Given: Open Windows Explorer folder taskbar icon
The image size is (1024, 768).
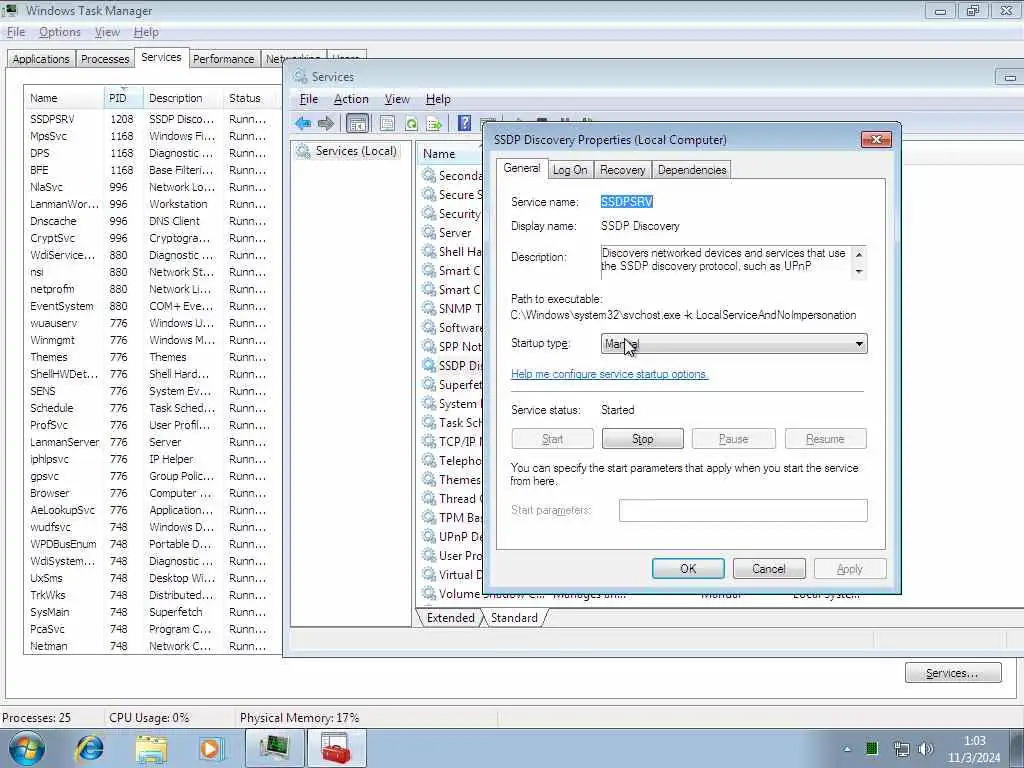Looking at the screenshot, I should pos(151,748).
